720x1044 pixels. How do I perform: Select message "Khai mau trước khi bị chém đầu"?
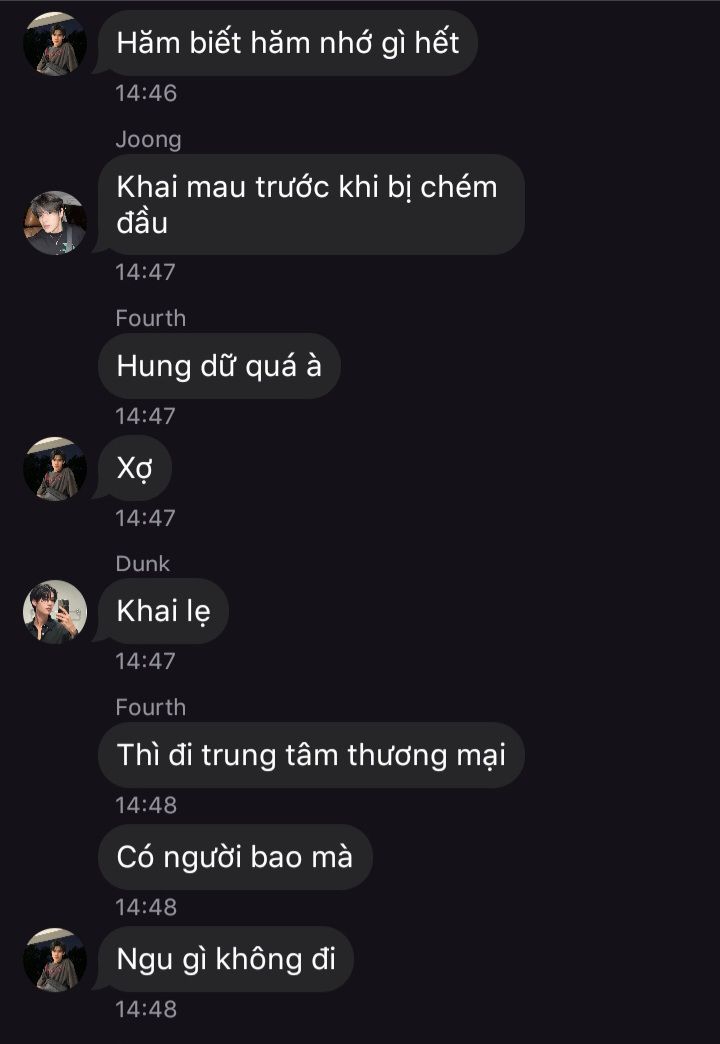[x=311, y=204]
